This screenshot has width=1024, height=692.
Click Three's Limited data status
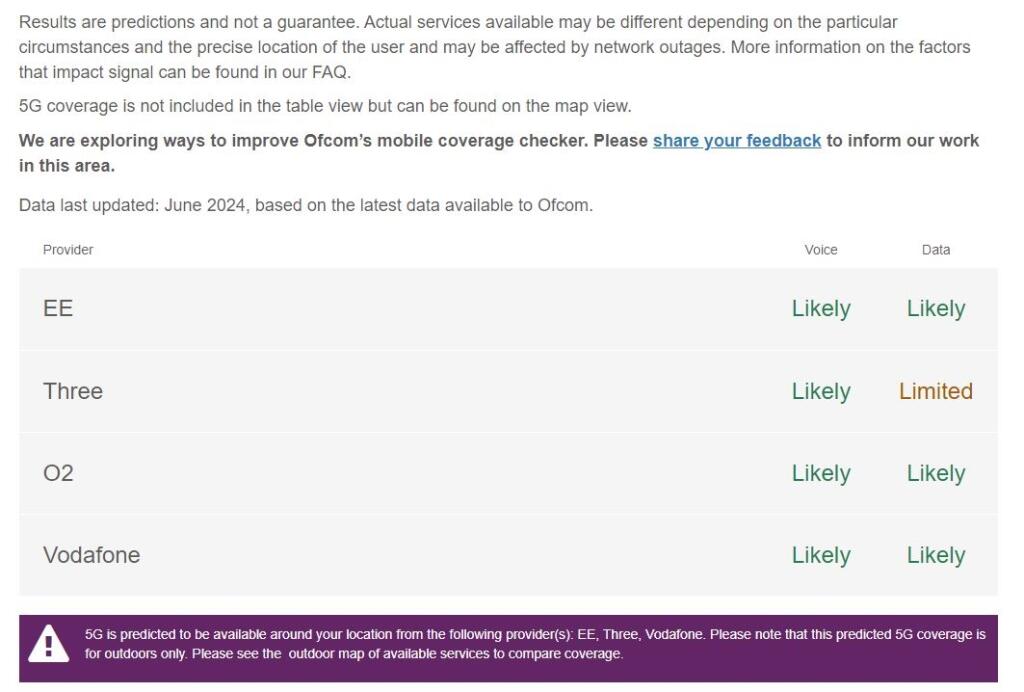pos(936,391)
